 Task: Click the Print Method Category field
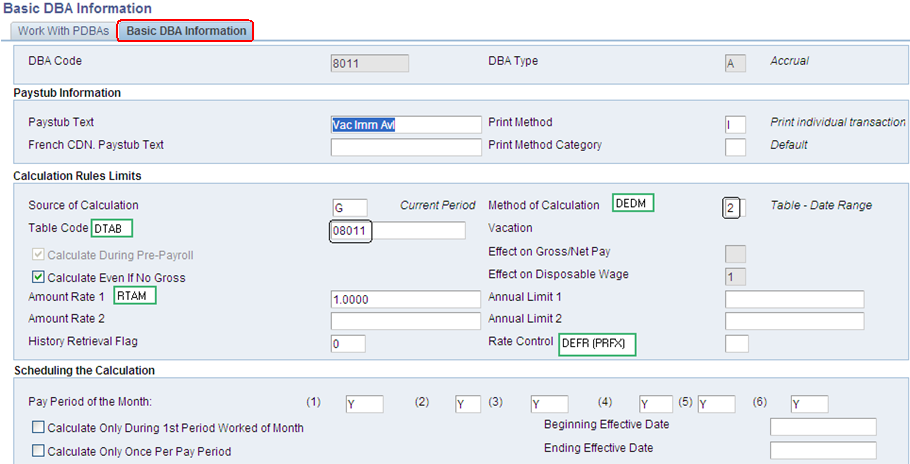click(735, 147)
